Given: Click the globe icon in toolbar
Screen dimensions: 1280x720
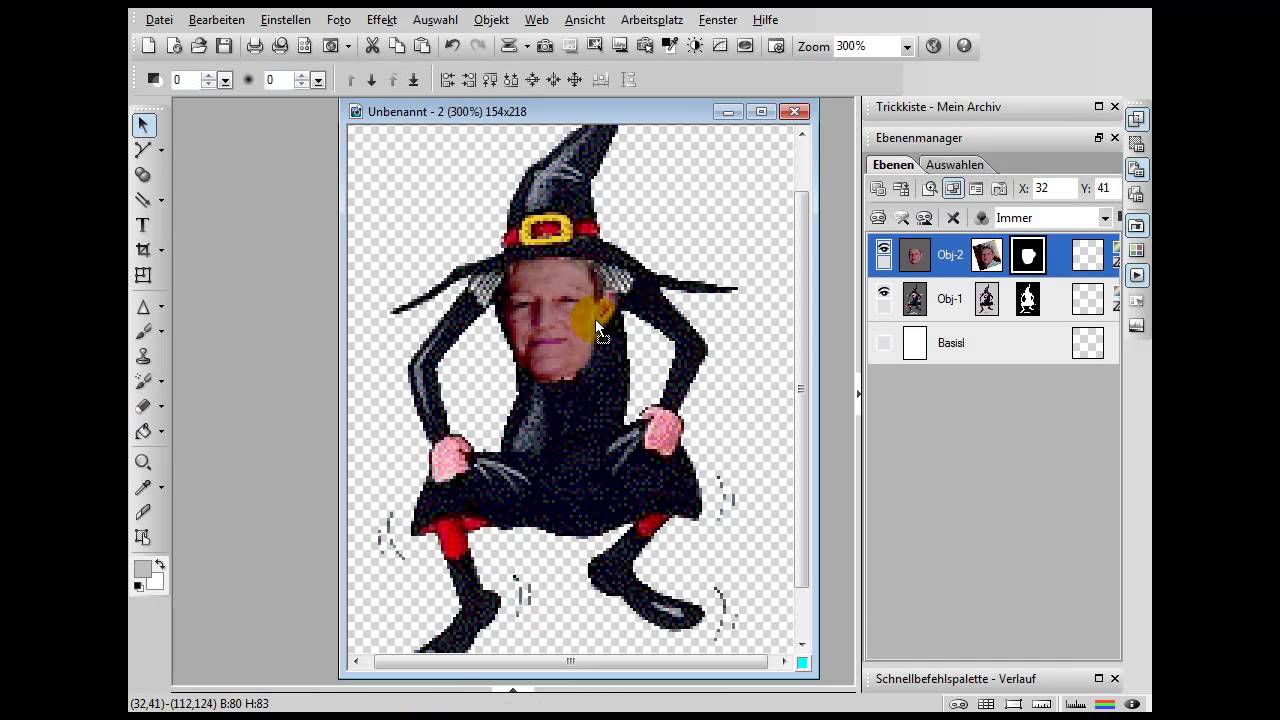Looking at the screenshot, I should click(933, 46).
